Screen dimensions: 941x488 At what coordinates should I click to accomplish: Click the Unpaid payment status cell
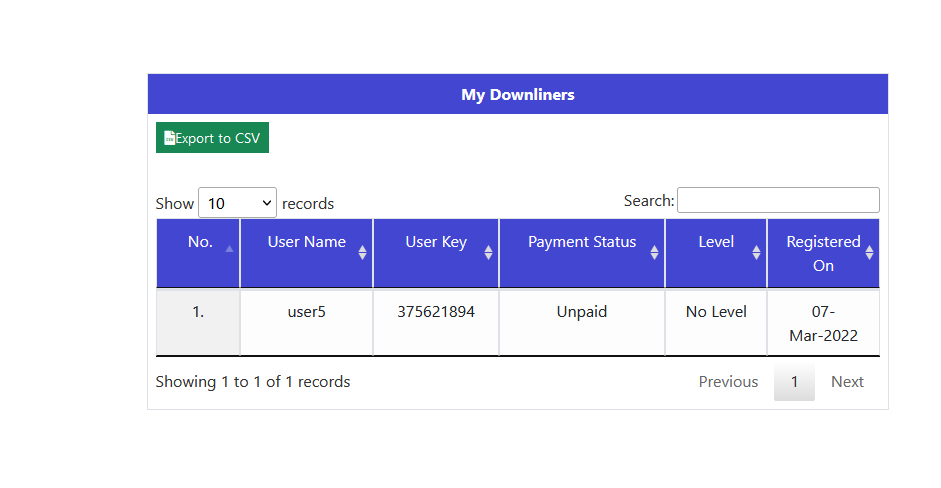[x=582, y=312]
